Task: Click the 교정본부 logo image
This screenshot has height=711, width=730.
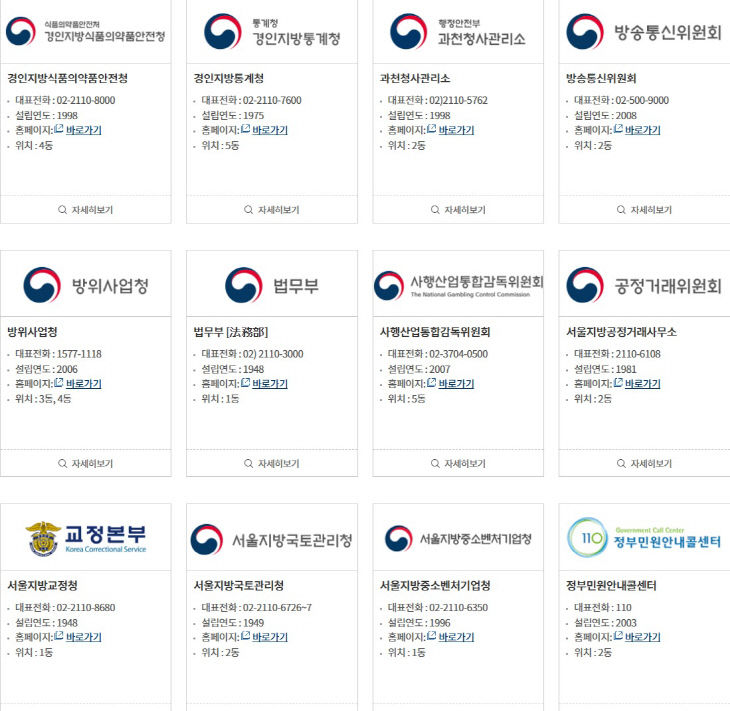Action: pos(86,538)
